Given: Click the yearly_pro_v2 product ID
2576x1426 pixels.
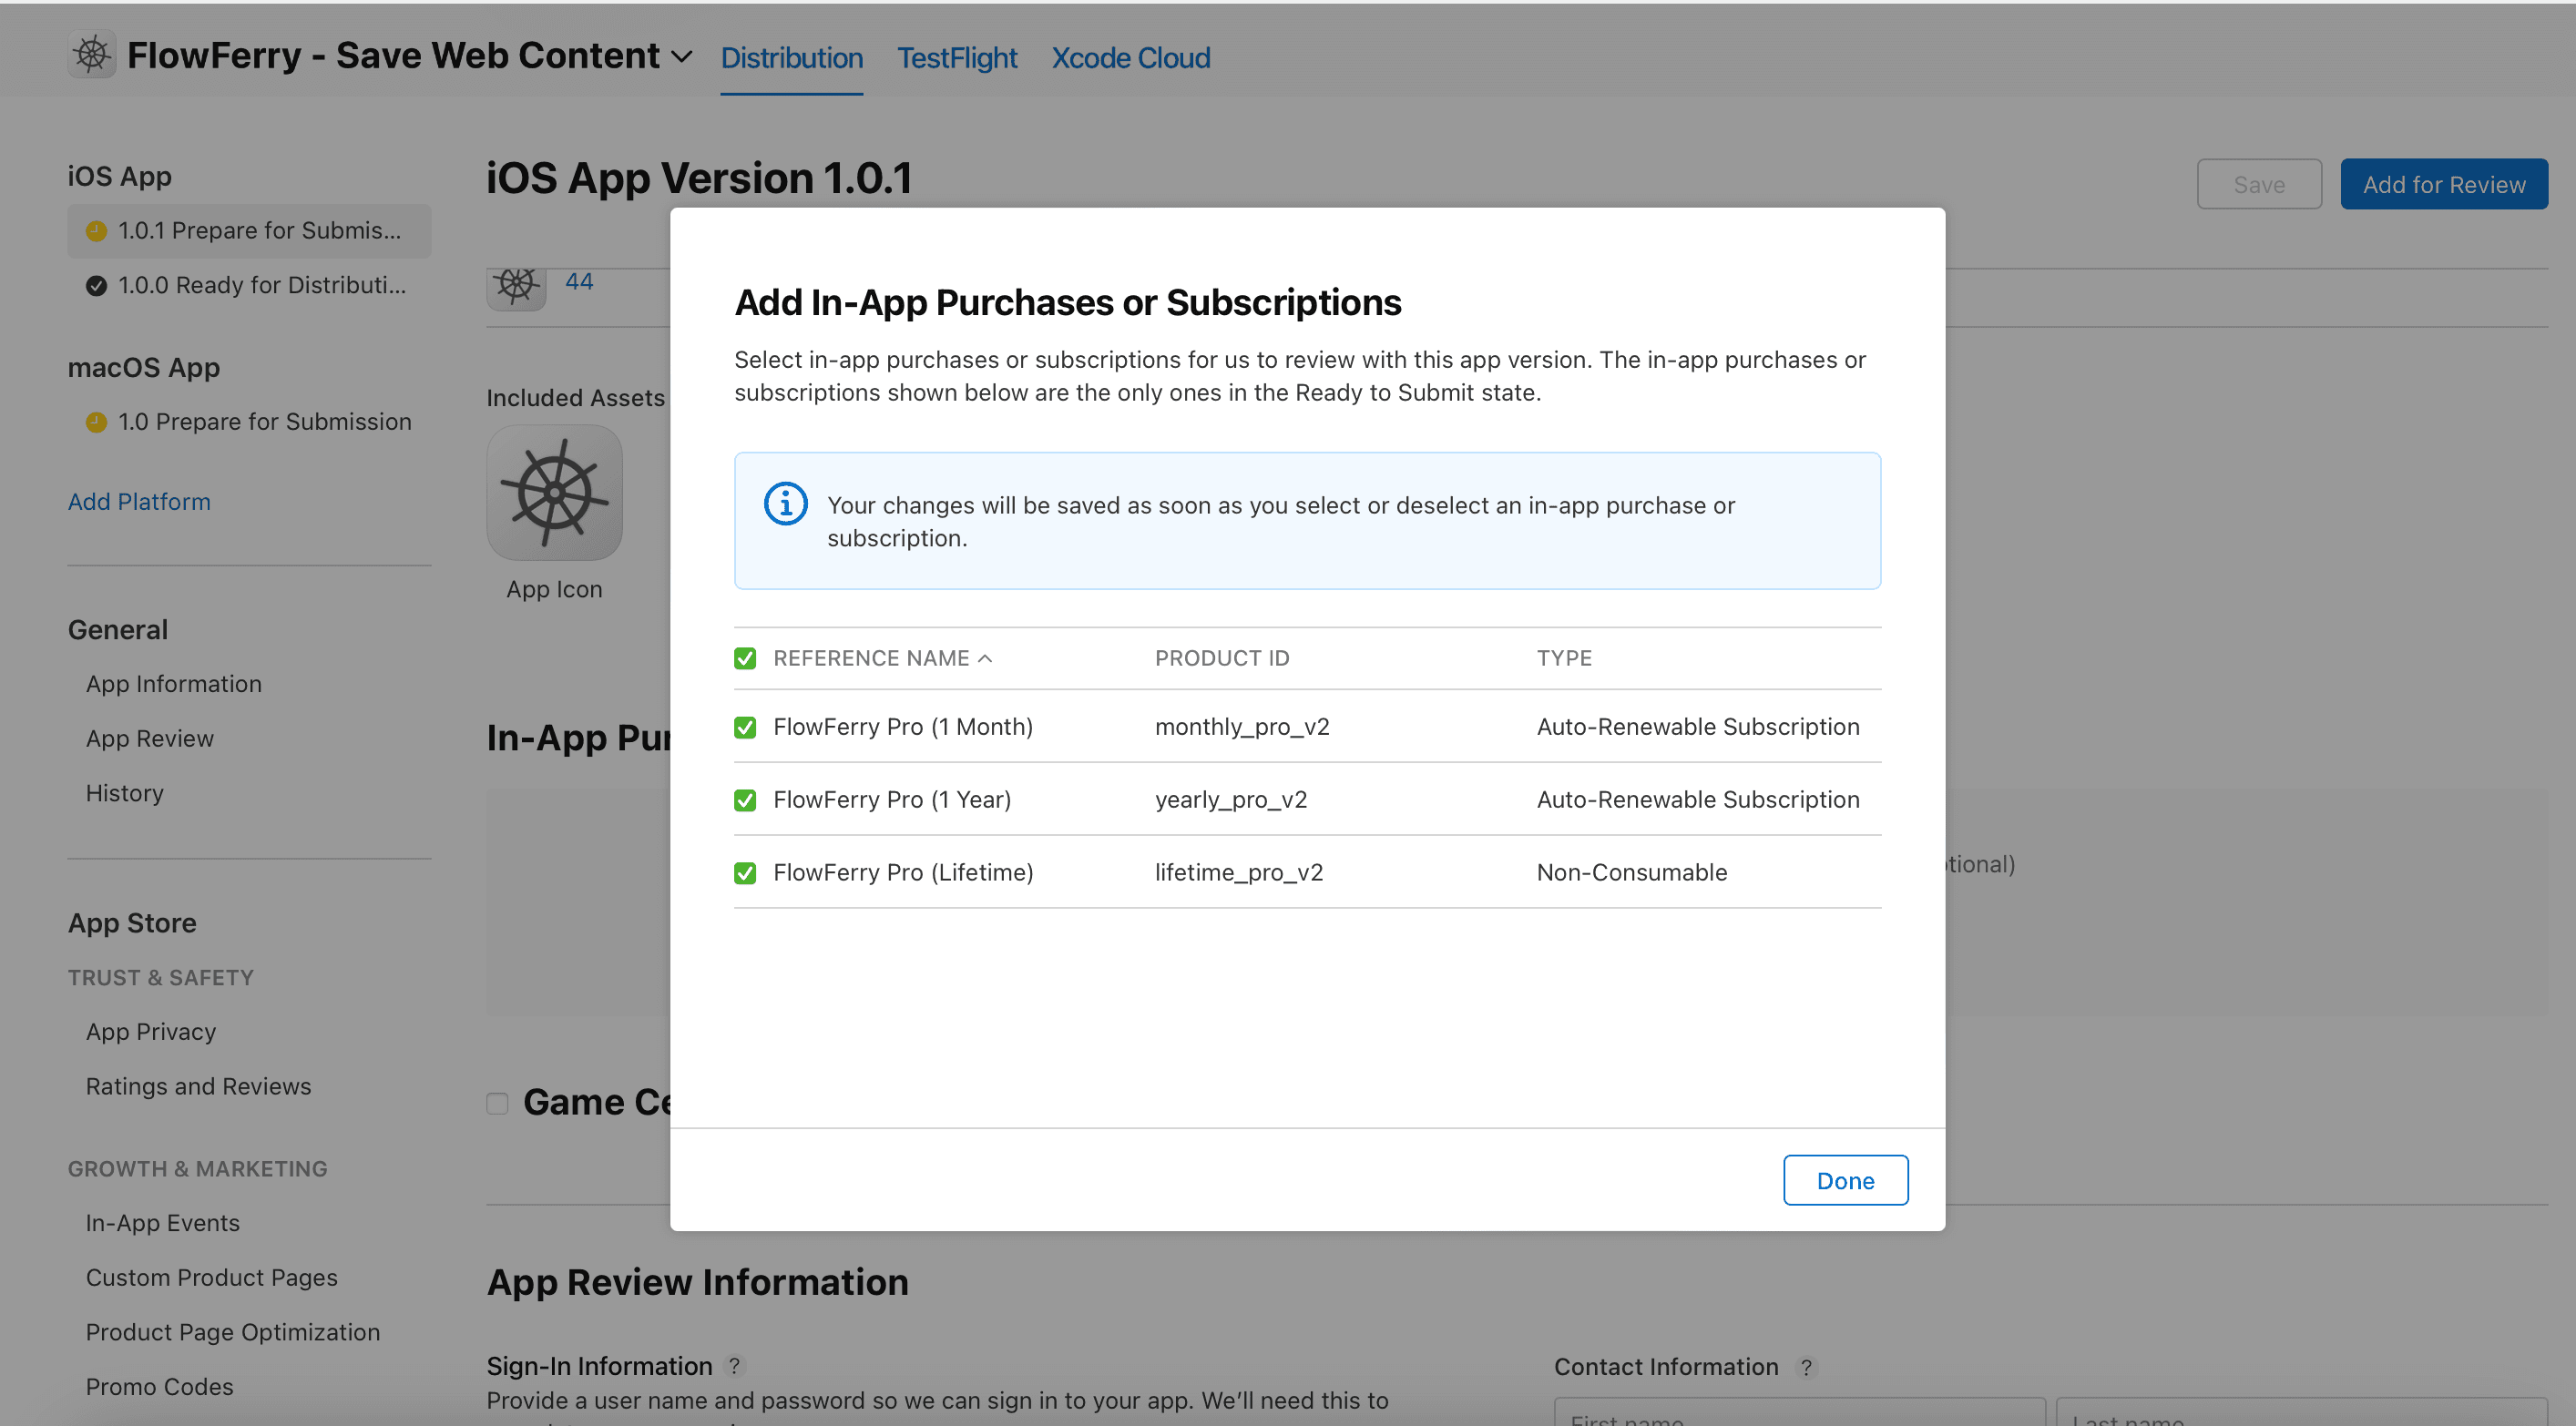Looking at the screenshot, I should point(1231,800).
